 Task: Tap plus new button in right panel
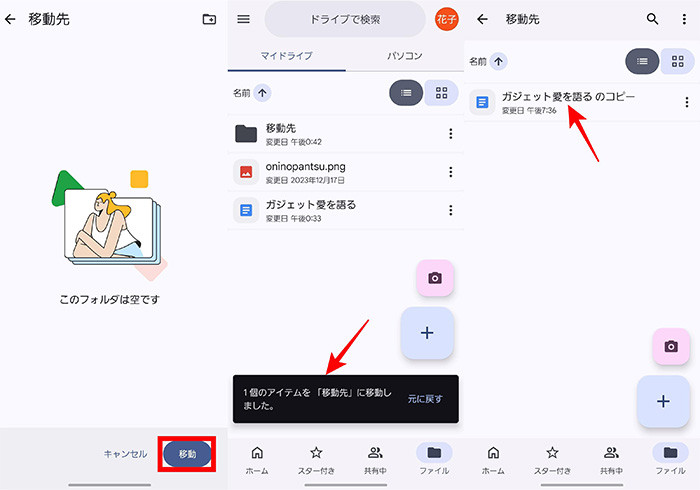point(663,401)
